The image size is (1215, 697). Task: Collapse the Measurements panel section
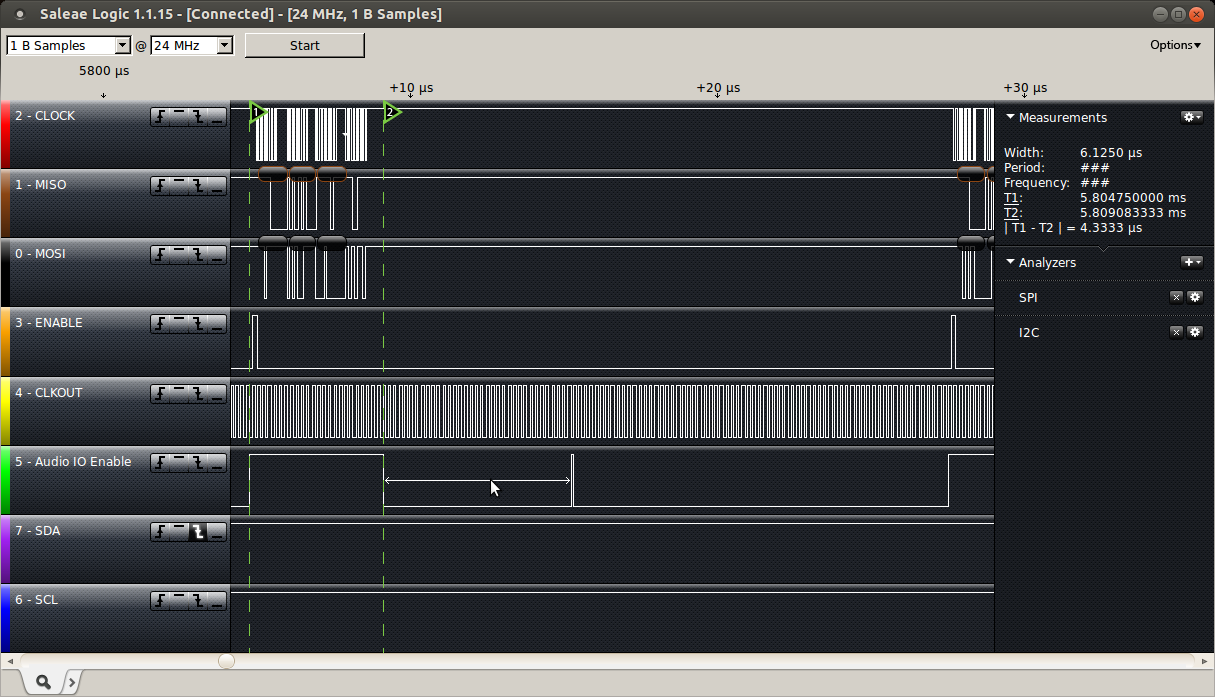[1010, 117]
